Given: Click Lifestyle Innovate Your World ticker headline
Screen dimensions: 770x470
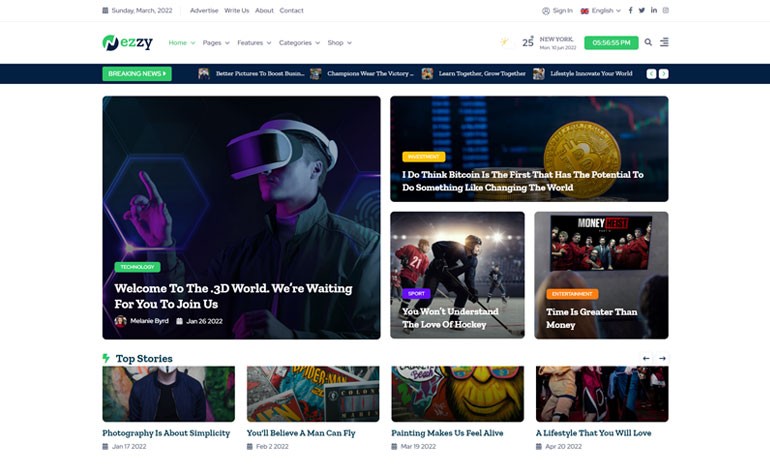Looking at the screenshot, I should coord(591,74).
